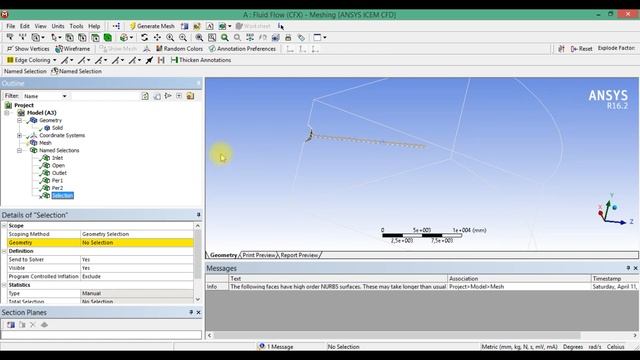Enable Random Colors
This screenshot has width=640, height=360.
click(x=179, y=49)
